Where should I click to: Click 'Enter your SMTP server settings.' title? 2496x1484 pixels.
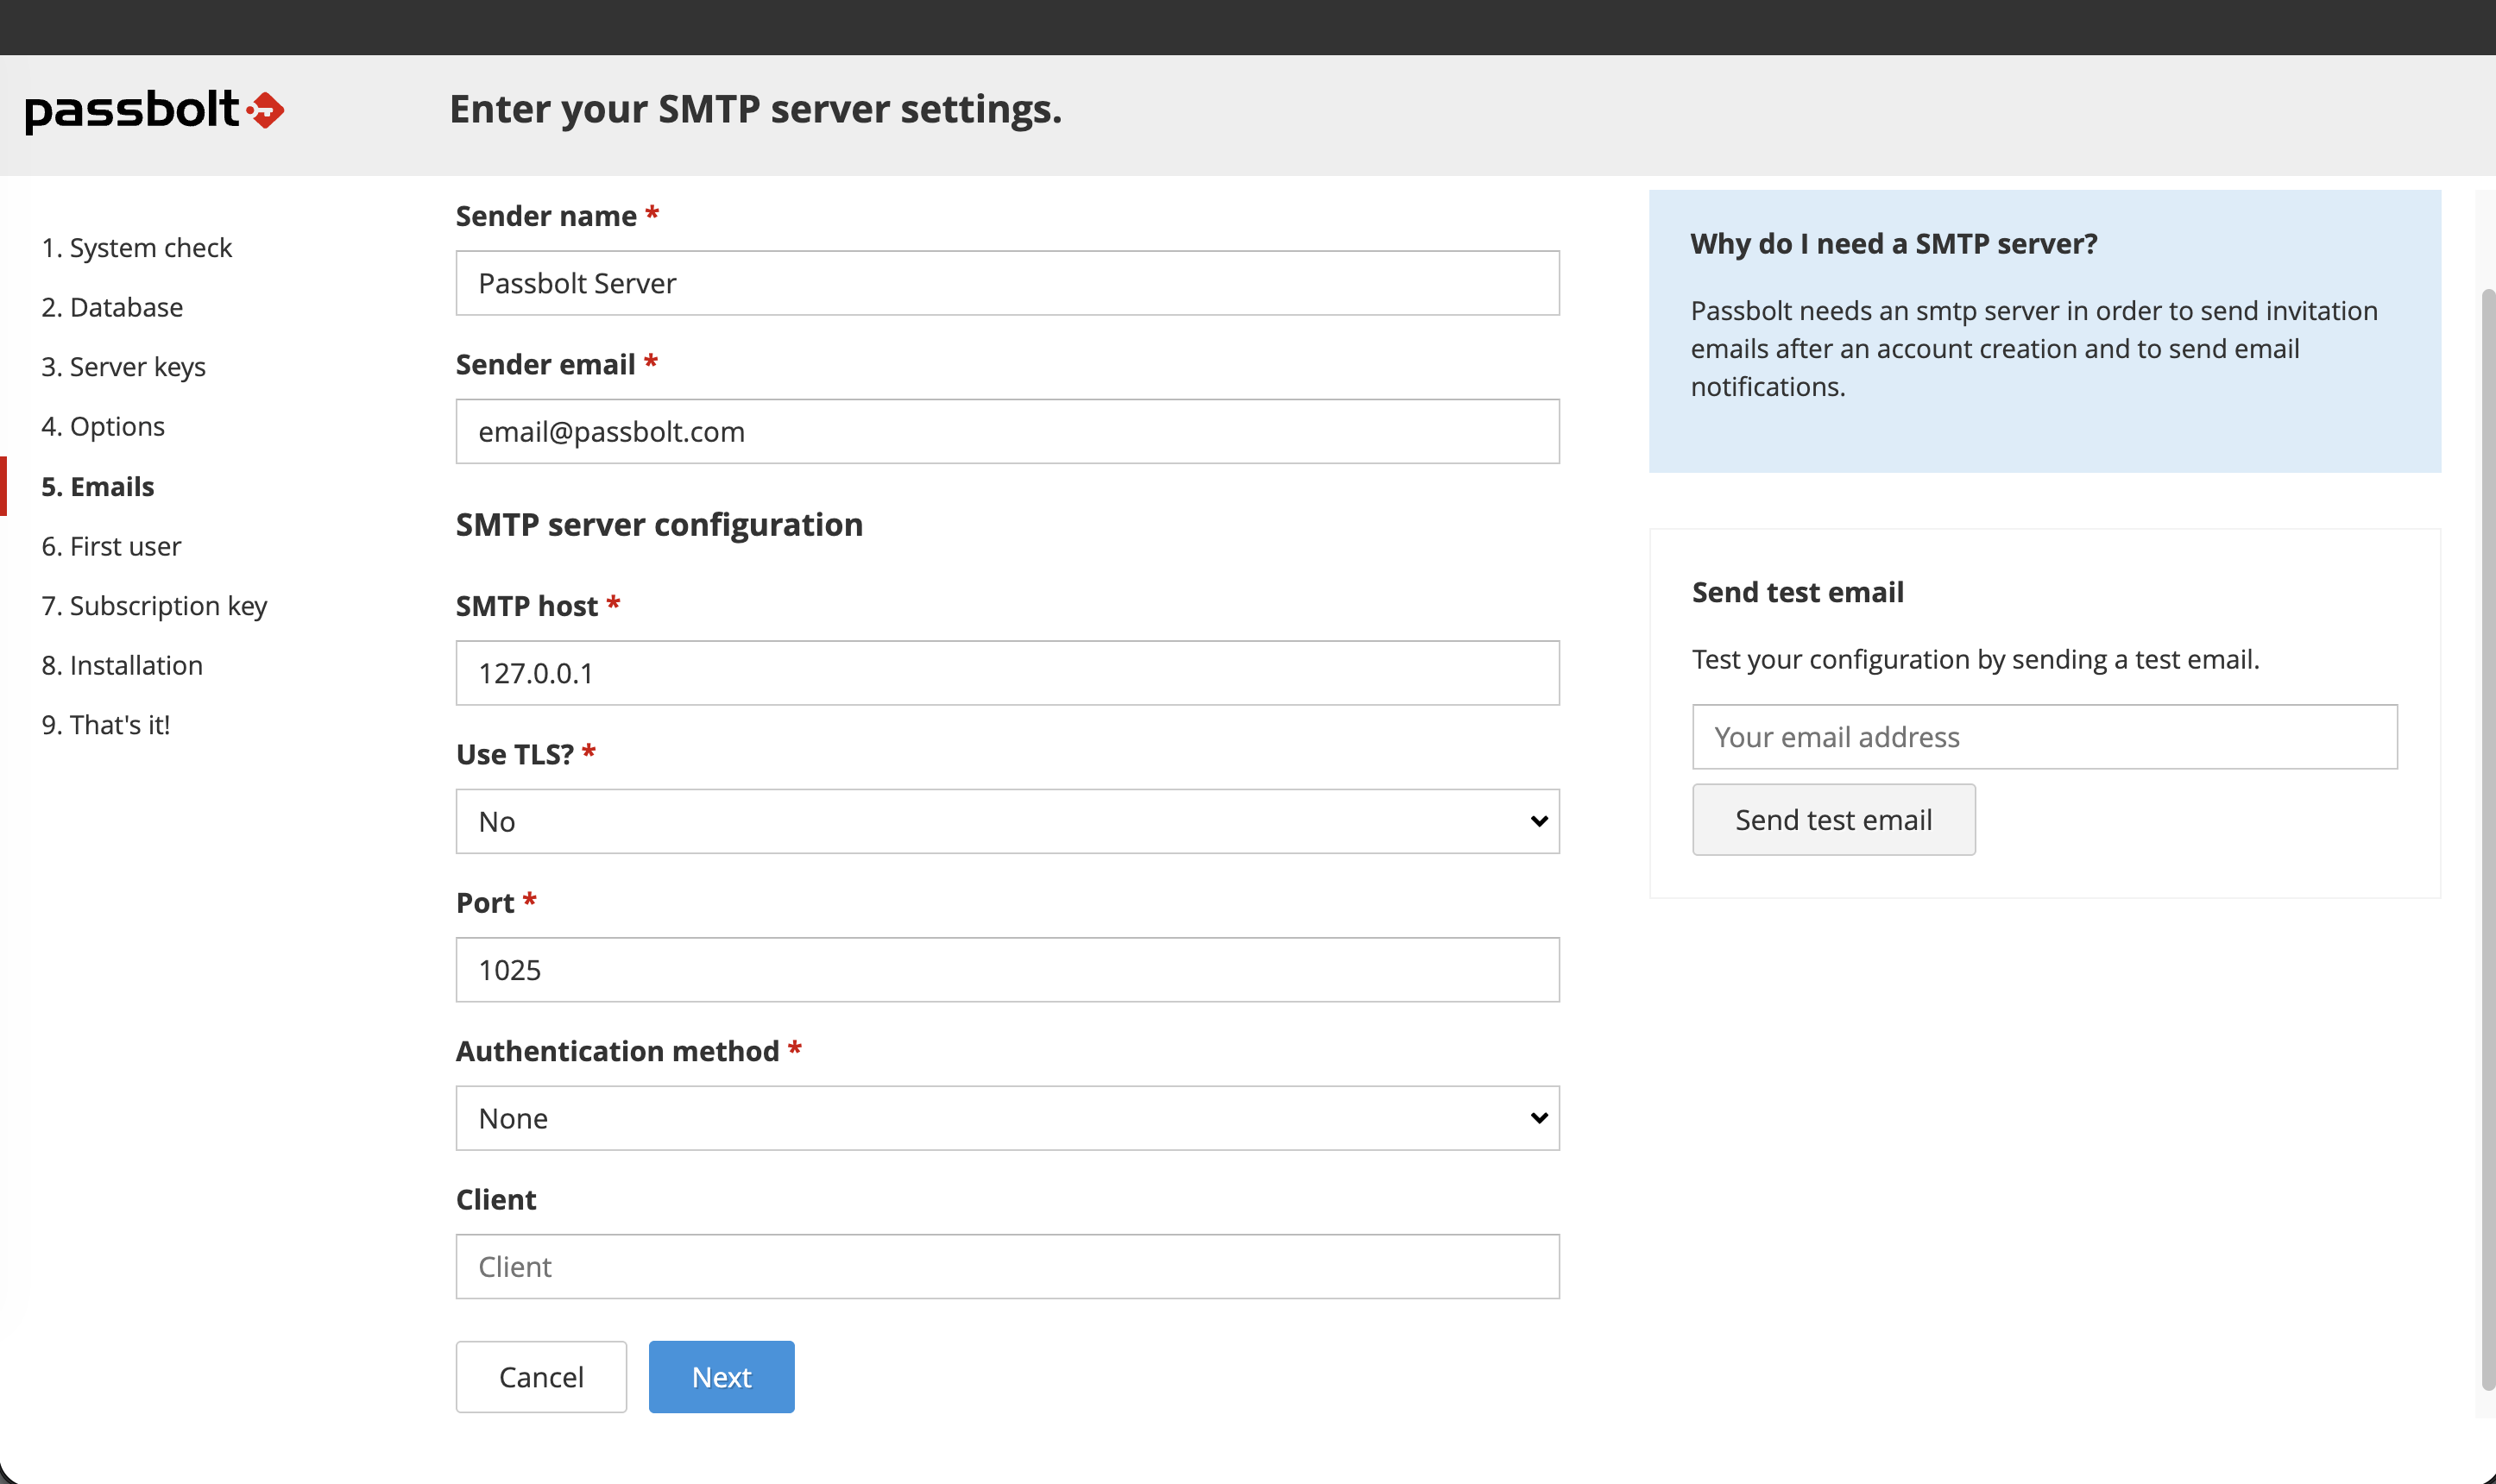pyautogui.click(x=755, y=109)
